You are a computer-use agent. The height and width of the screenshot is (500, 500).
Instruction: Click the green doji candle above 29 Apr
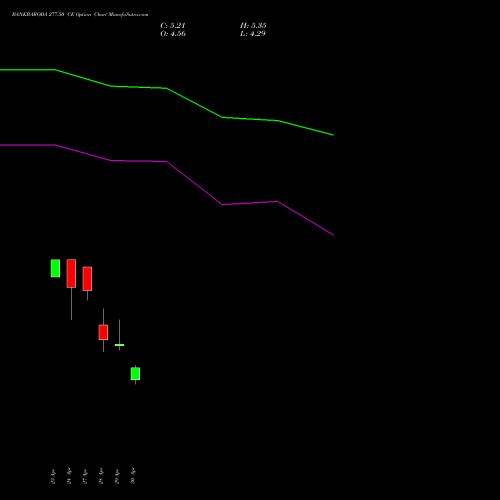119,345
